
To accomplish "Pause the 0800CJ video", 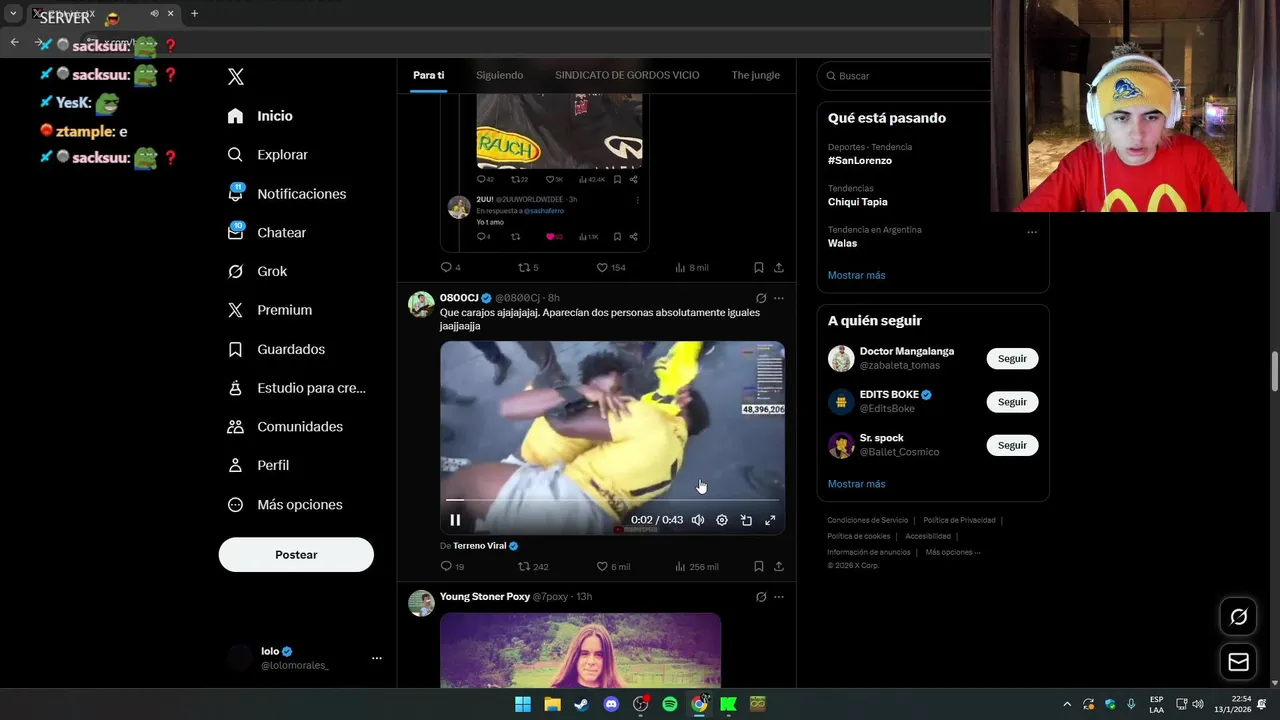I will (455, 520).
